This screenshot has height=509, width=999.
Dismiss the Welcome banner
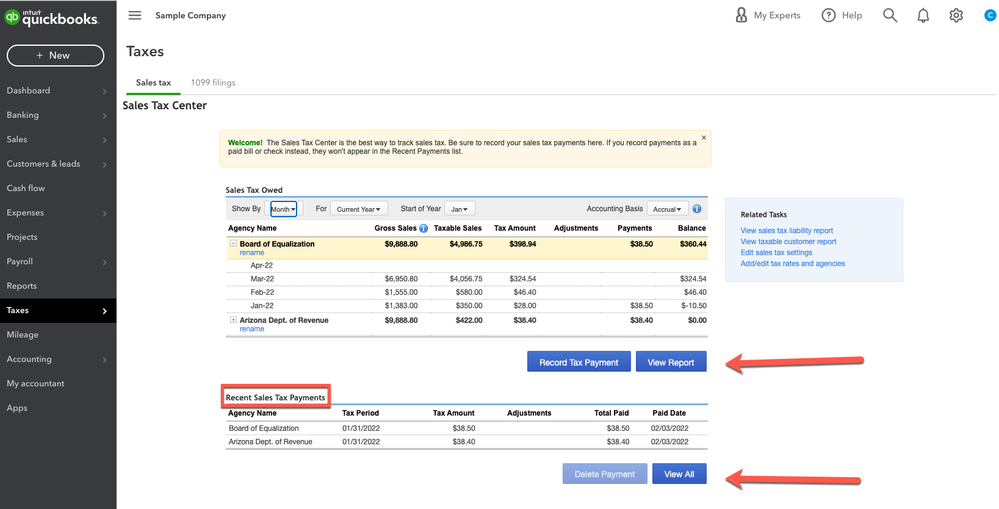704,138
